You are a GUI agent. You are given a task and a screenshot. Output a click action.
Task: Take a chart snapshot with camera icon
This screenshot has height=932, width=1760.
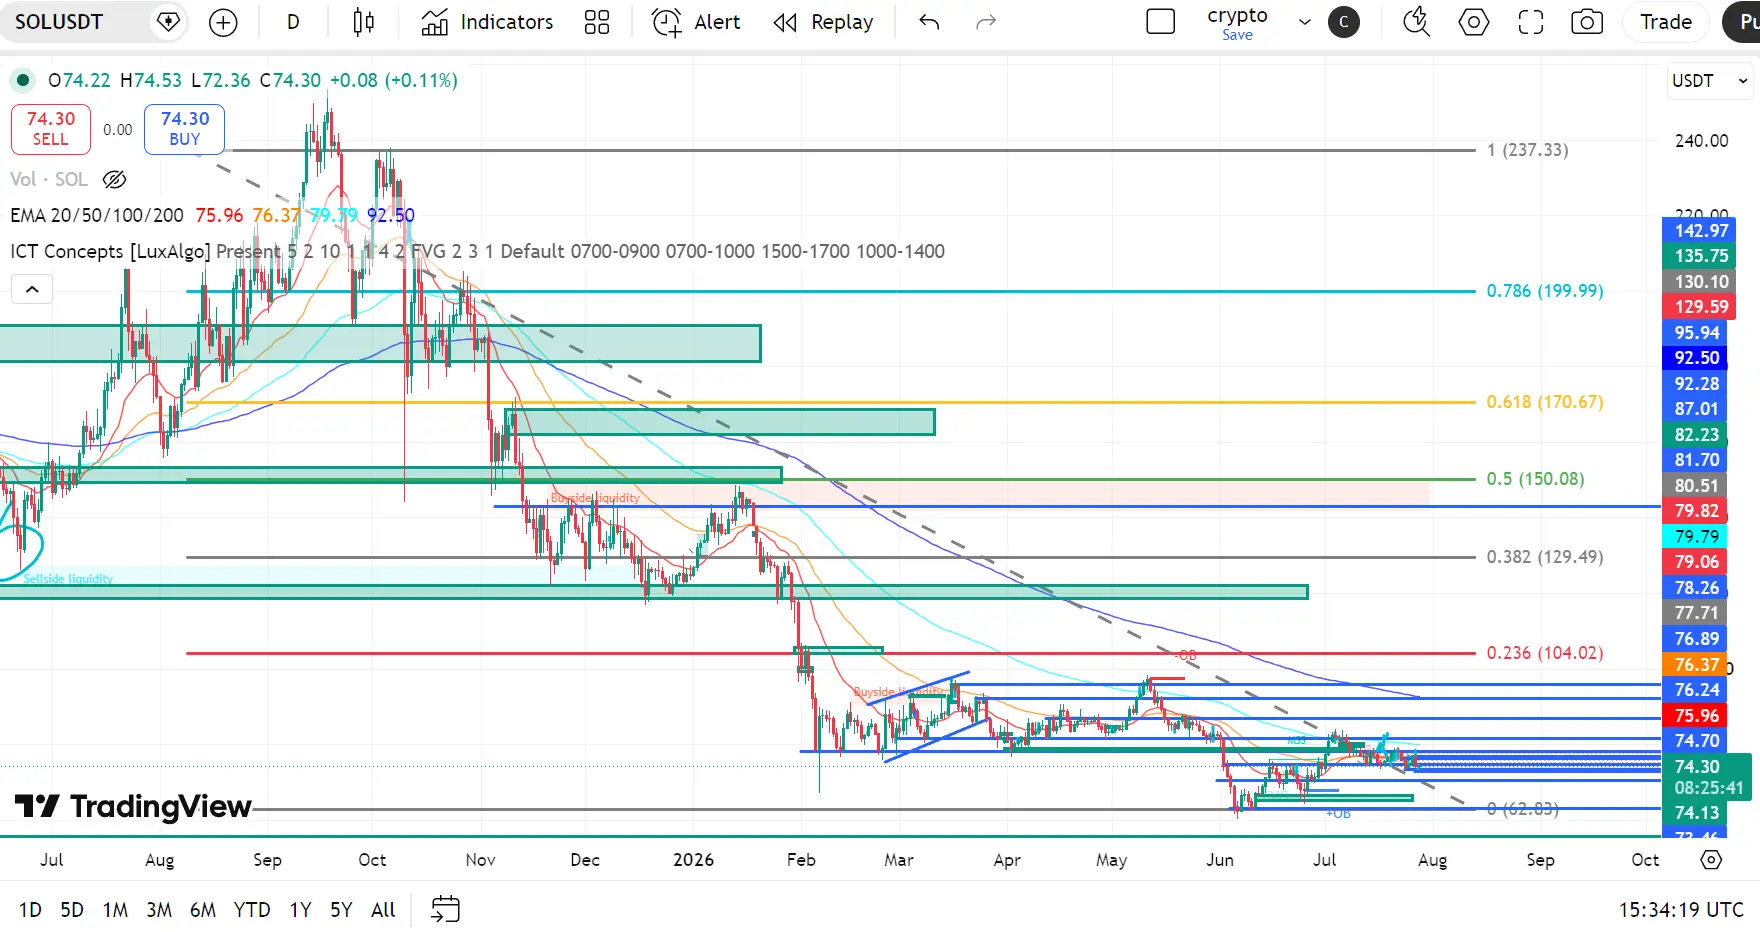(1587, 22)
